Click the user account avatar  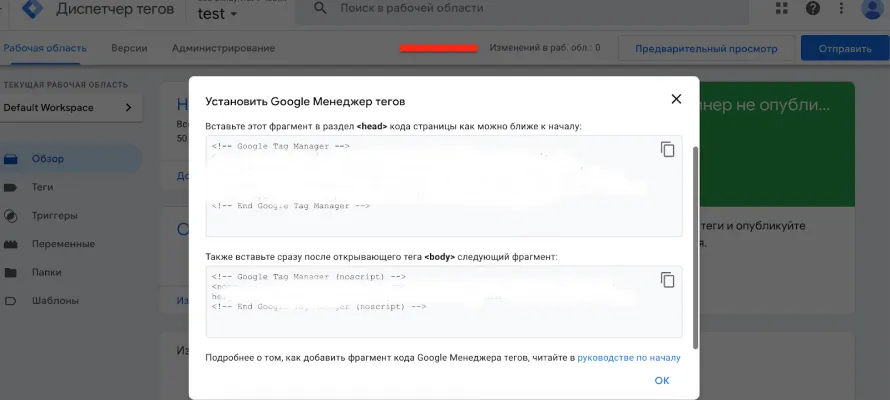[872, 9]
